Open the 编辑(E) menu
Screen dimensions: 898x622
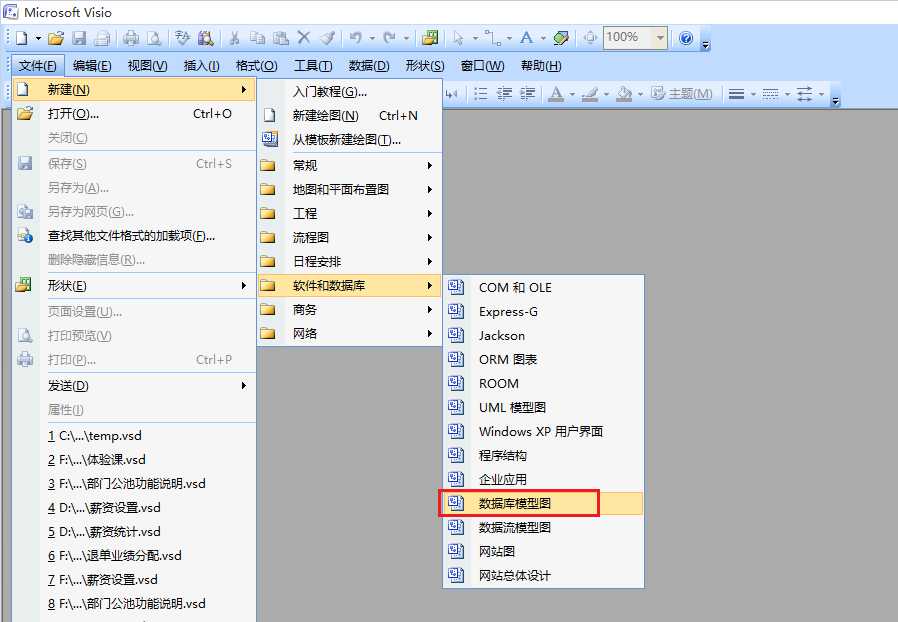92,66
